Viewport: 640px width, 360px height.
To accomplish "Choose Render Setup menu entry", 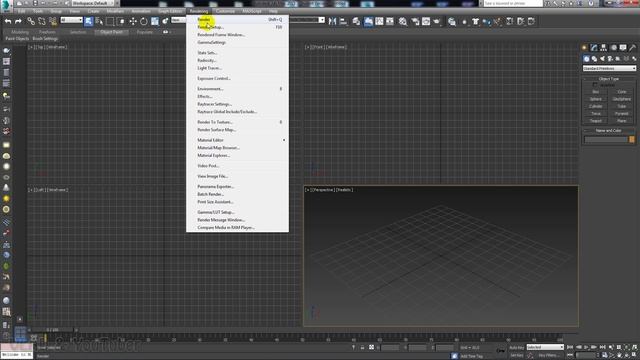I will tap(237, 27).
